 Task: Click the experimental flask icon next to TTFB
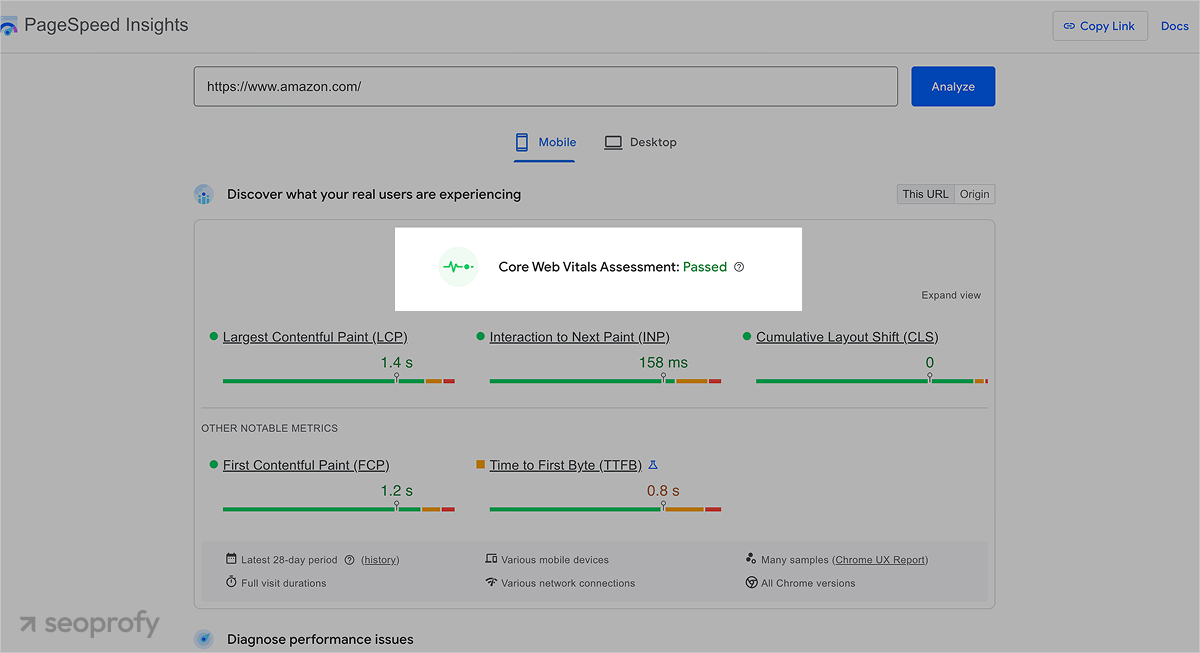(x=653, y=465)
